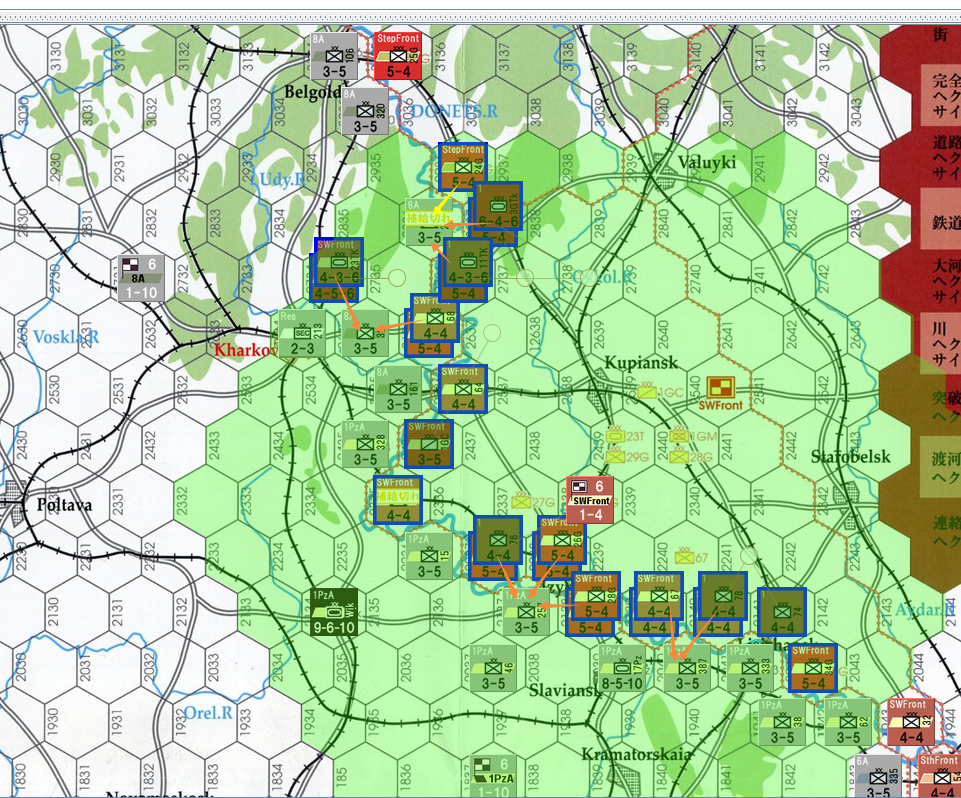Select the 1PzA 62 infantry counter
The height and width of the screenshot is (798, 961).
[x=848, y=723]
